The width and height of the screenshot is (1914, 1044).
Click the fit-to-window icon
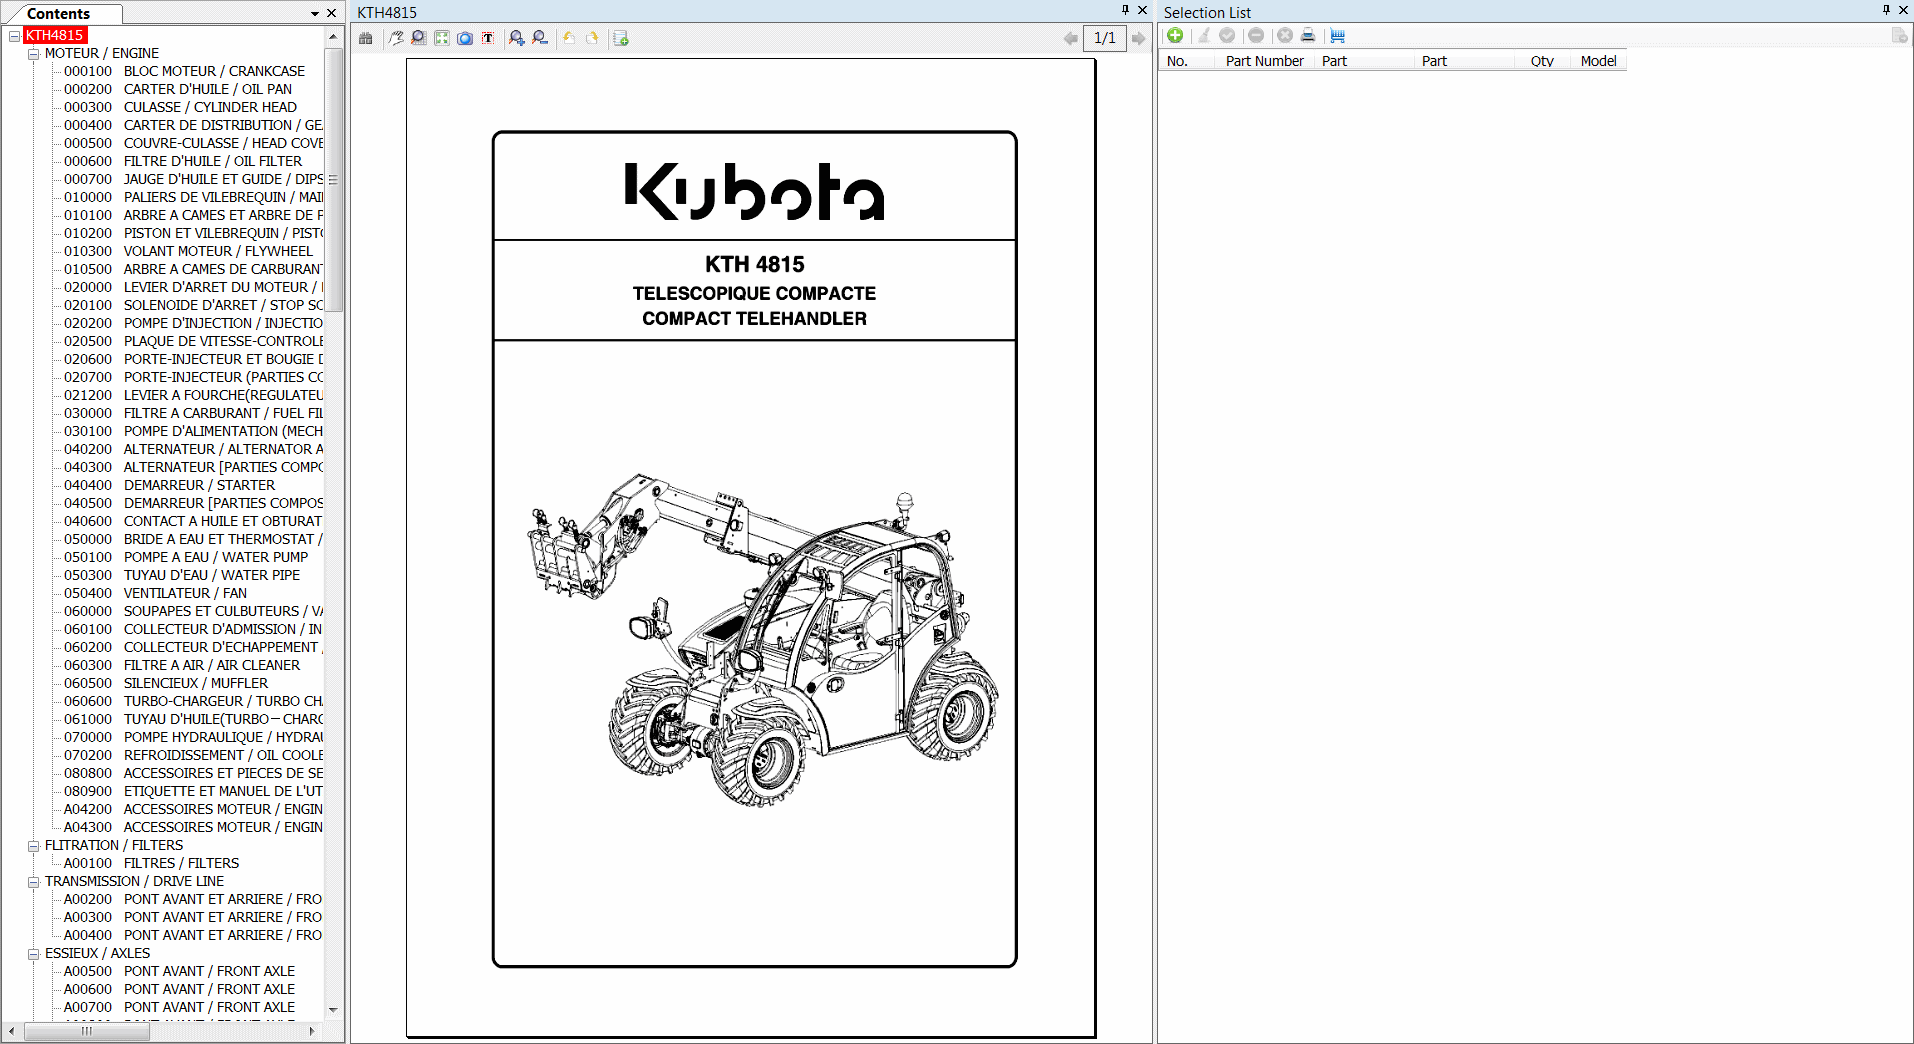click(441, 38)
